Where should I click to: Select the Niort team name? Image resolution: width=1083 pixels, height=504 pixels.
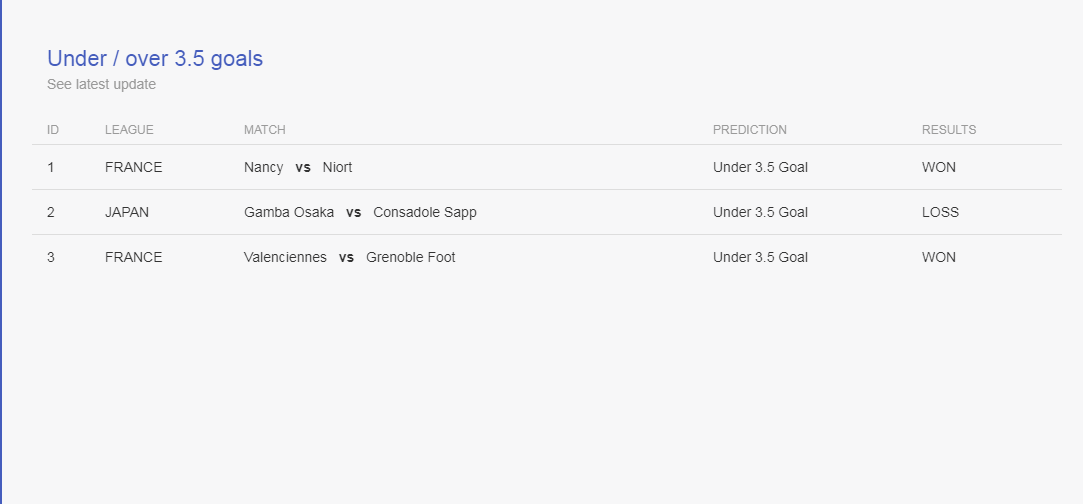(x=337, y=168)
